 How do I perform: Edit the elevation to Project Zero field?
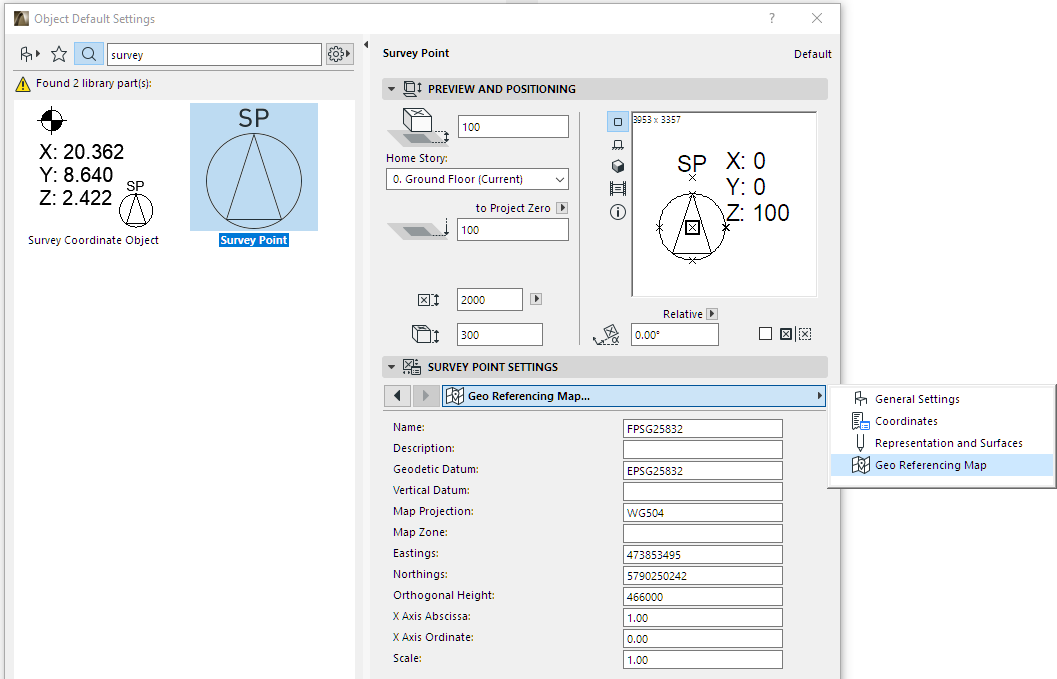point(513,230)
